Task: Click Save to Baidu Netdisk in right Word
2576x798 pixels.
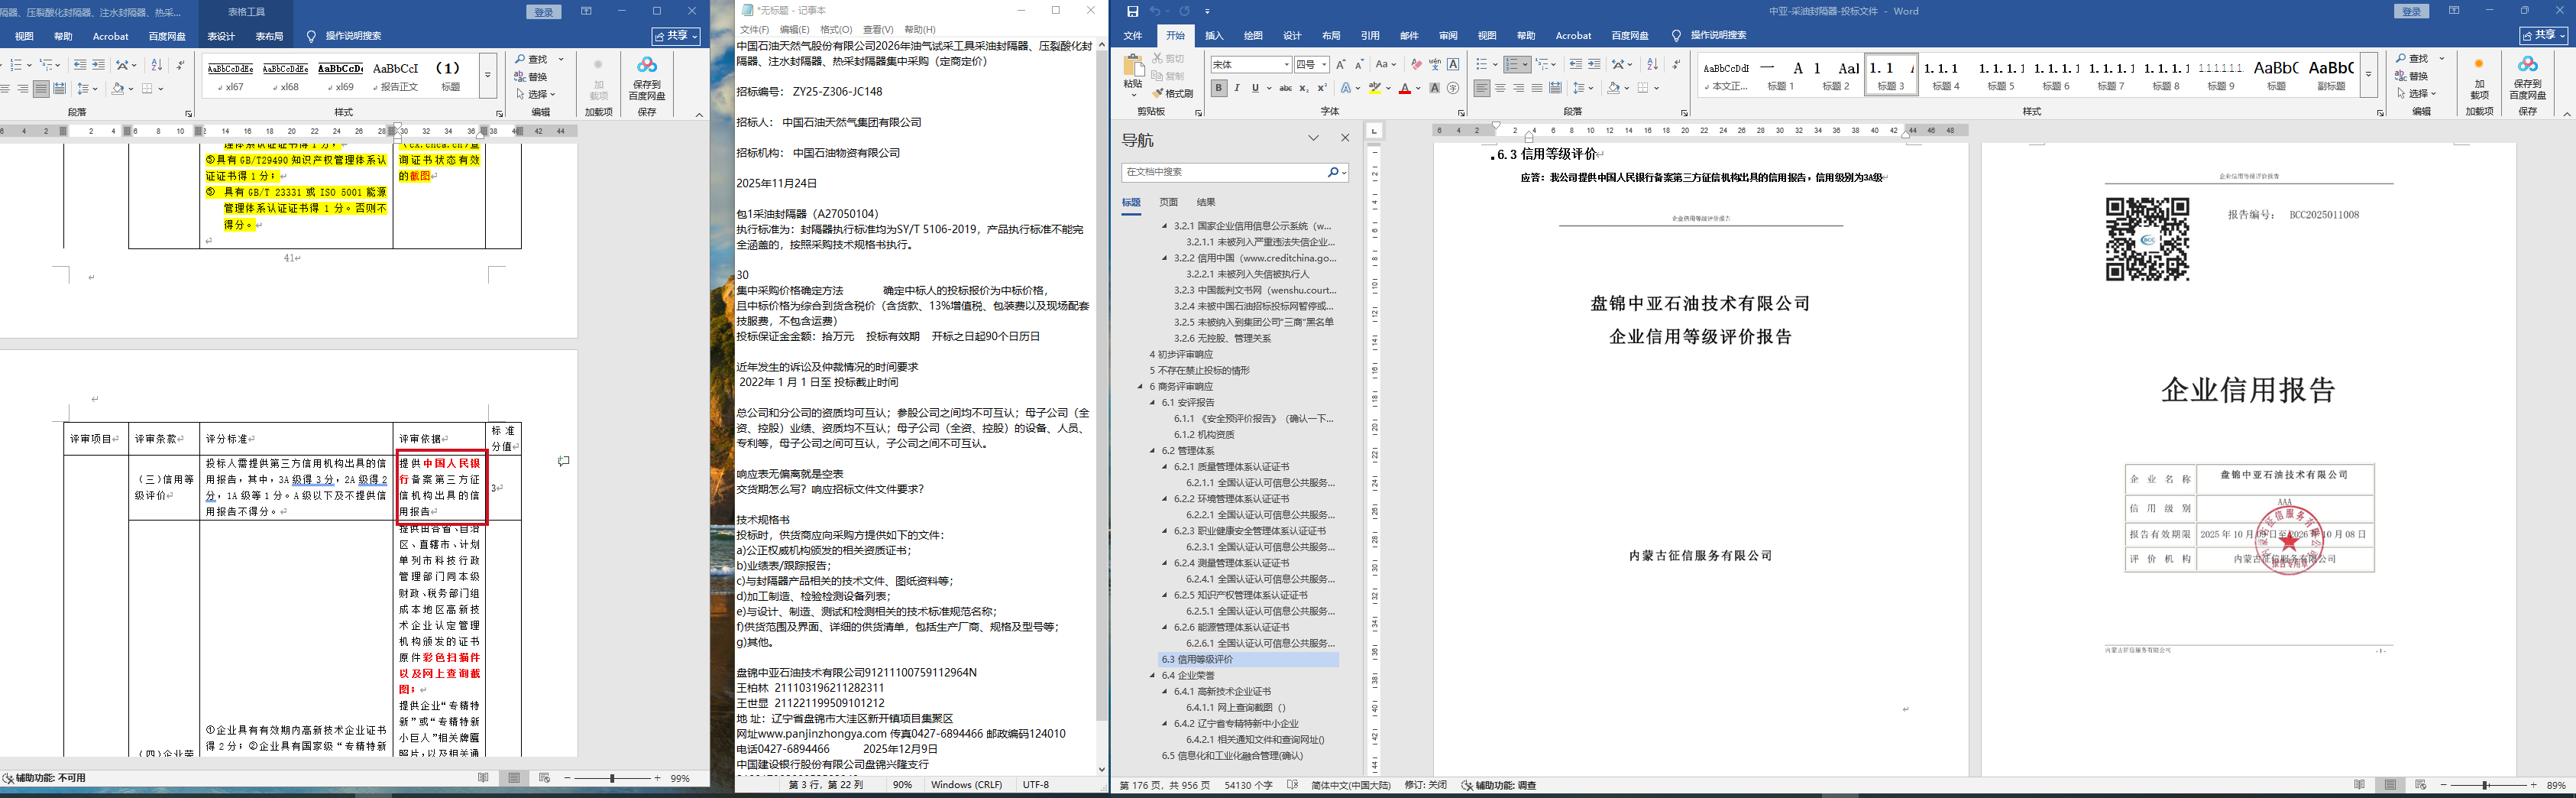Action: point(2527,78)
